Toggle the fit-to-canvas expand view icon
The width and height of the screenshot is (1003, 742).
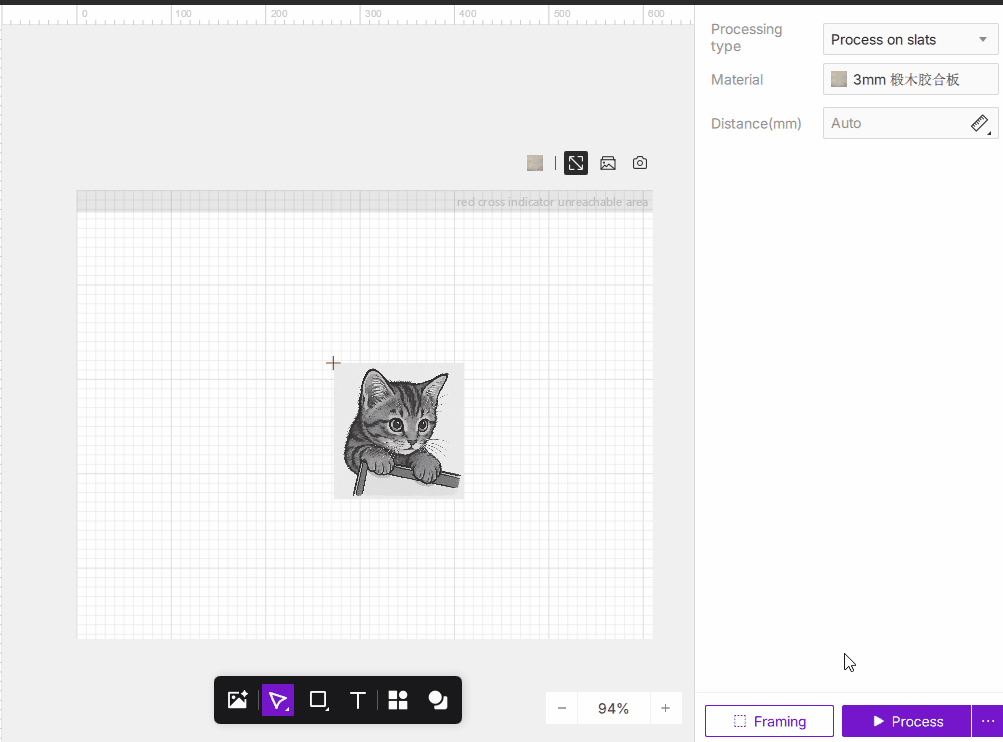coord(576,163)
